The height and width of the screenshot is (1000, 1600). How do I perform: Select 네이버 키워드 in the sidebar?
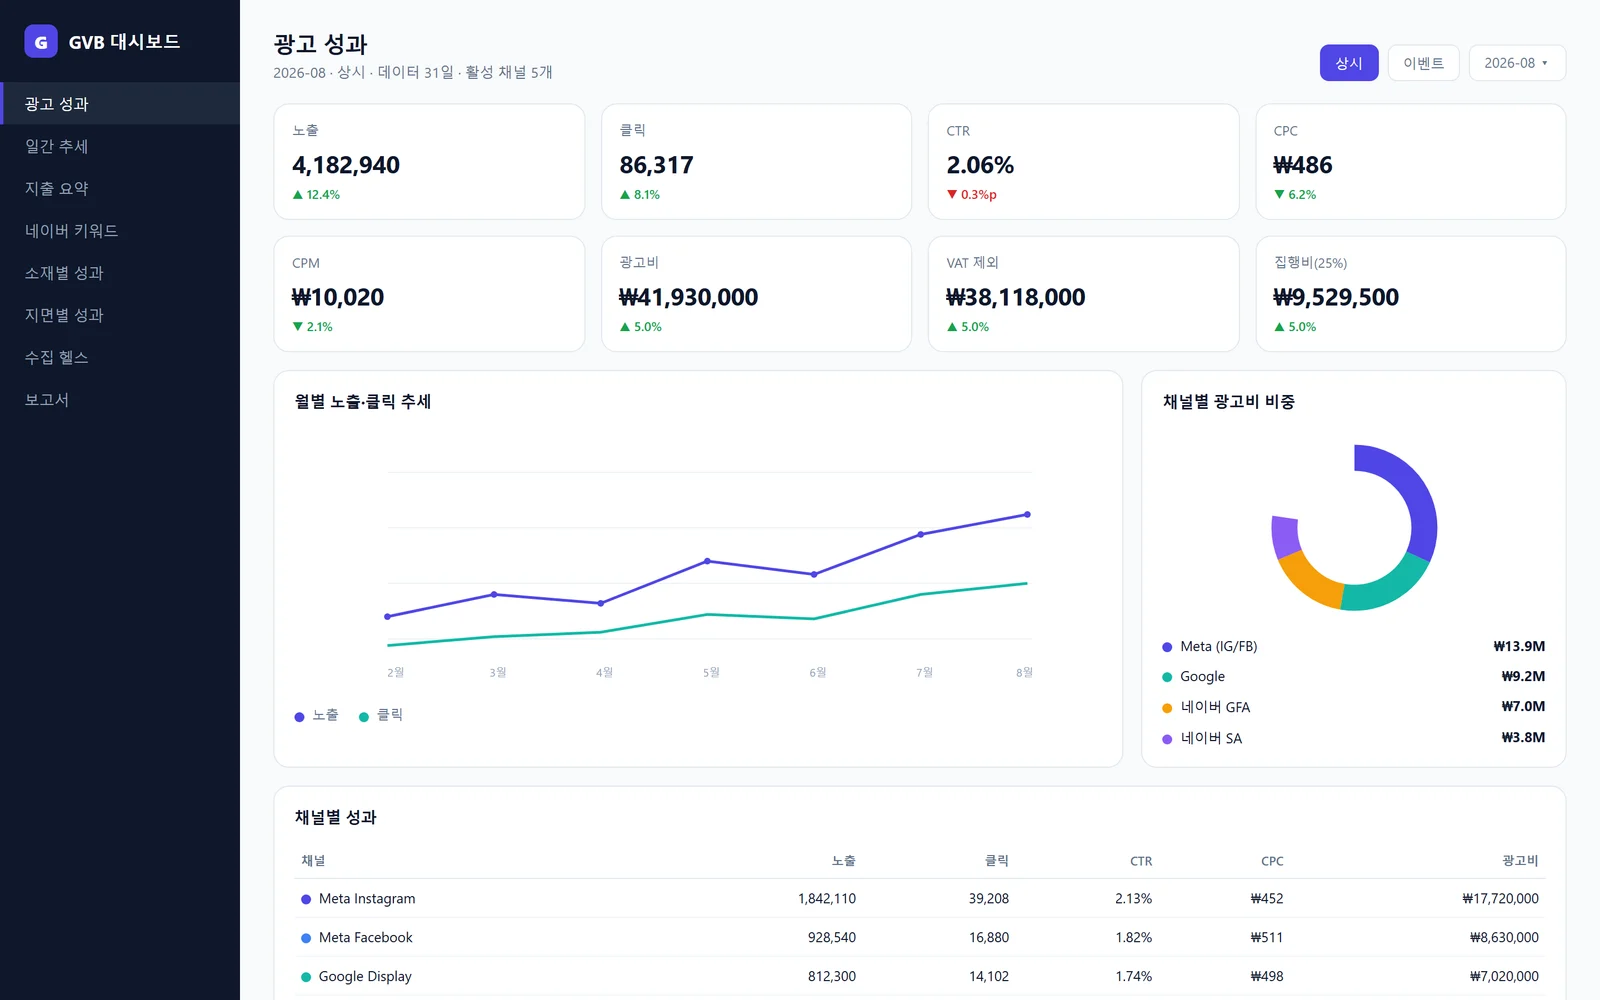click(x=120, y=230)
